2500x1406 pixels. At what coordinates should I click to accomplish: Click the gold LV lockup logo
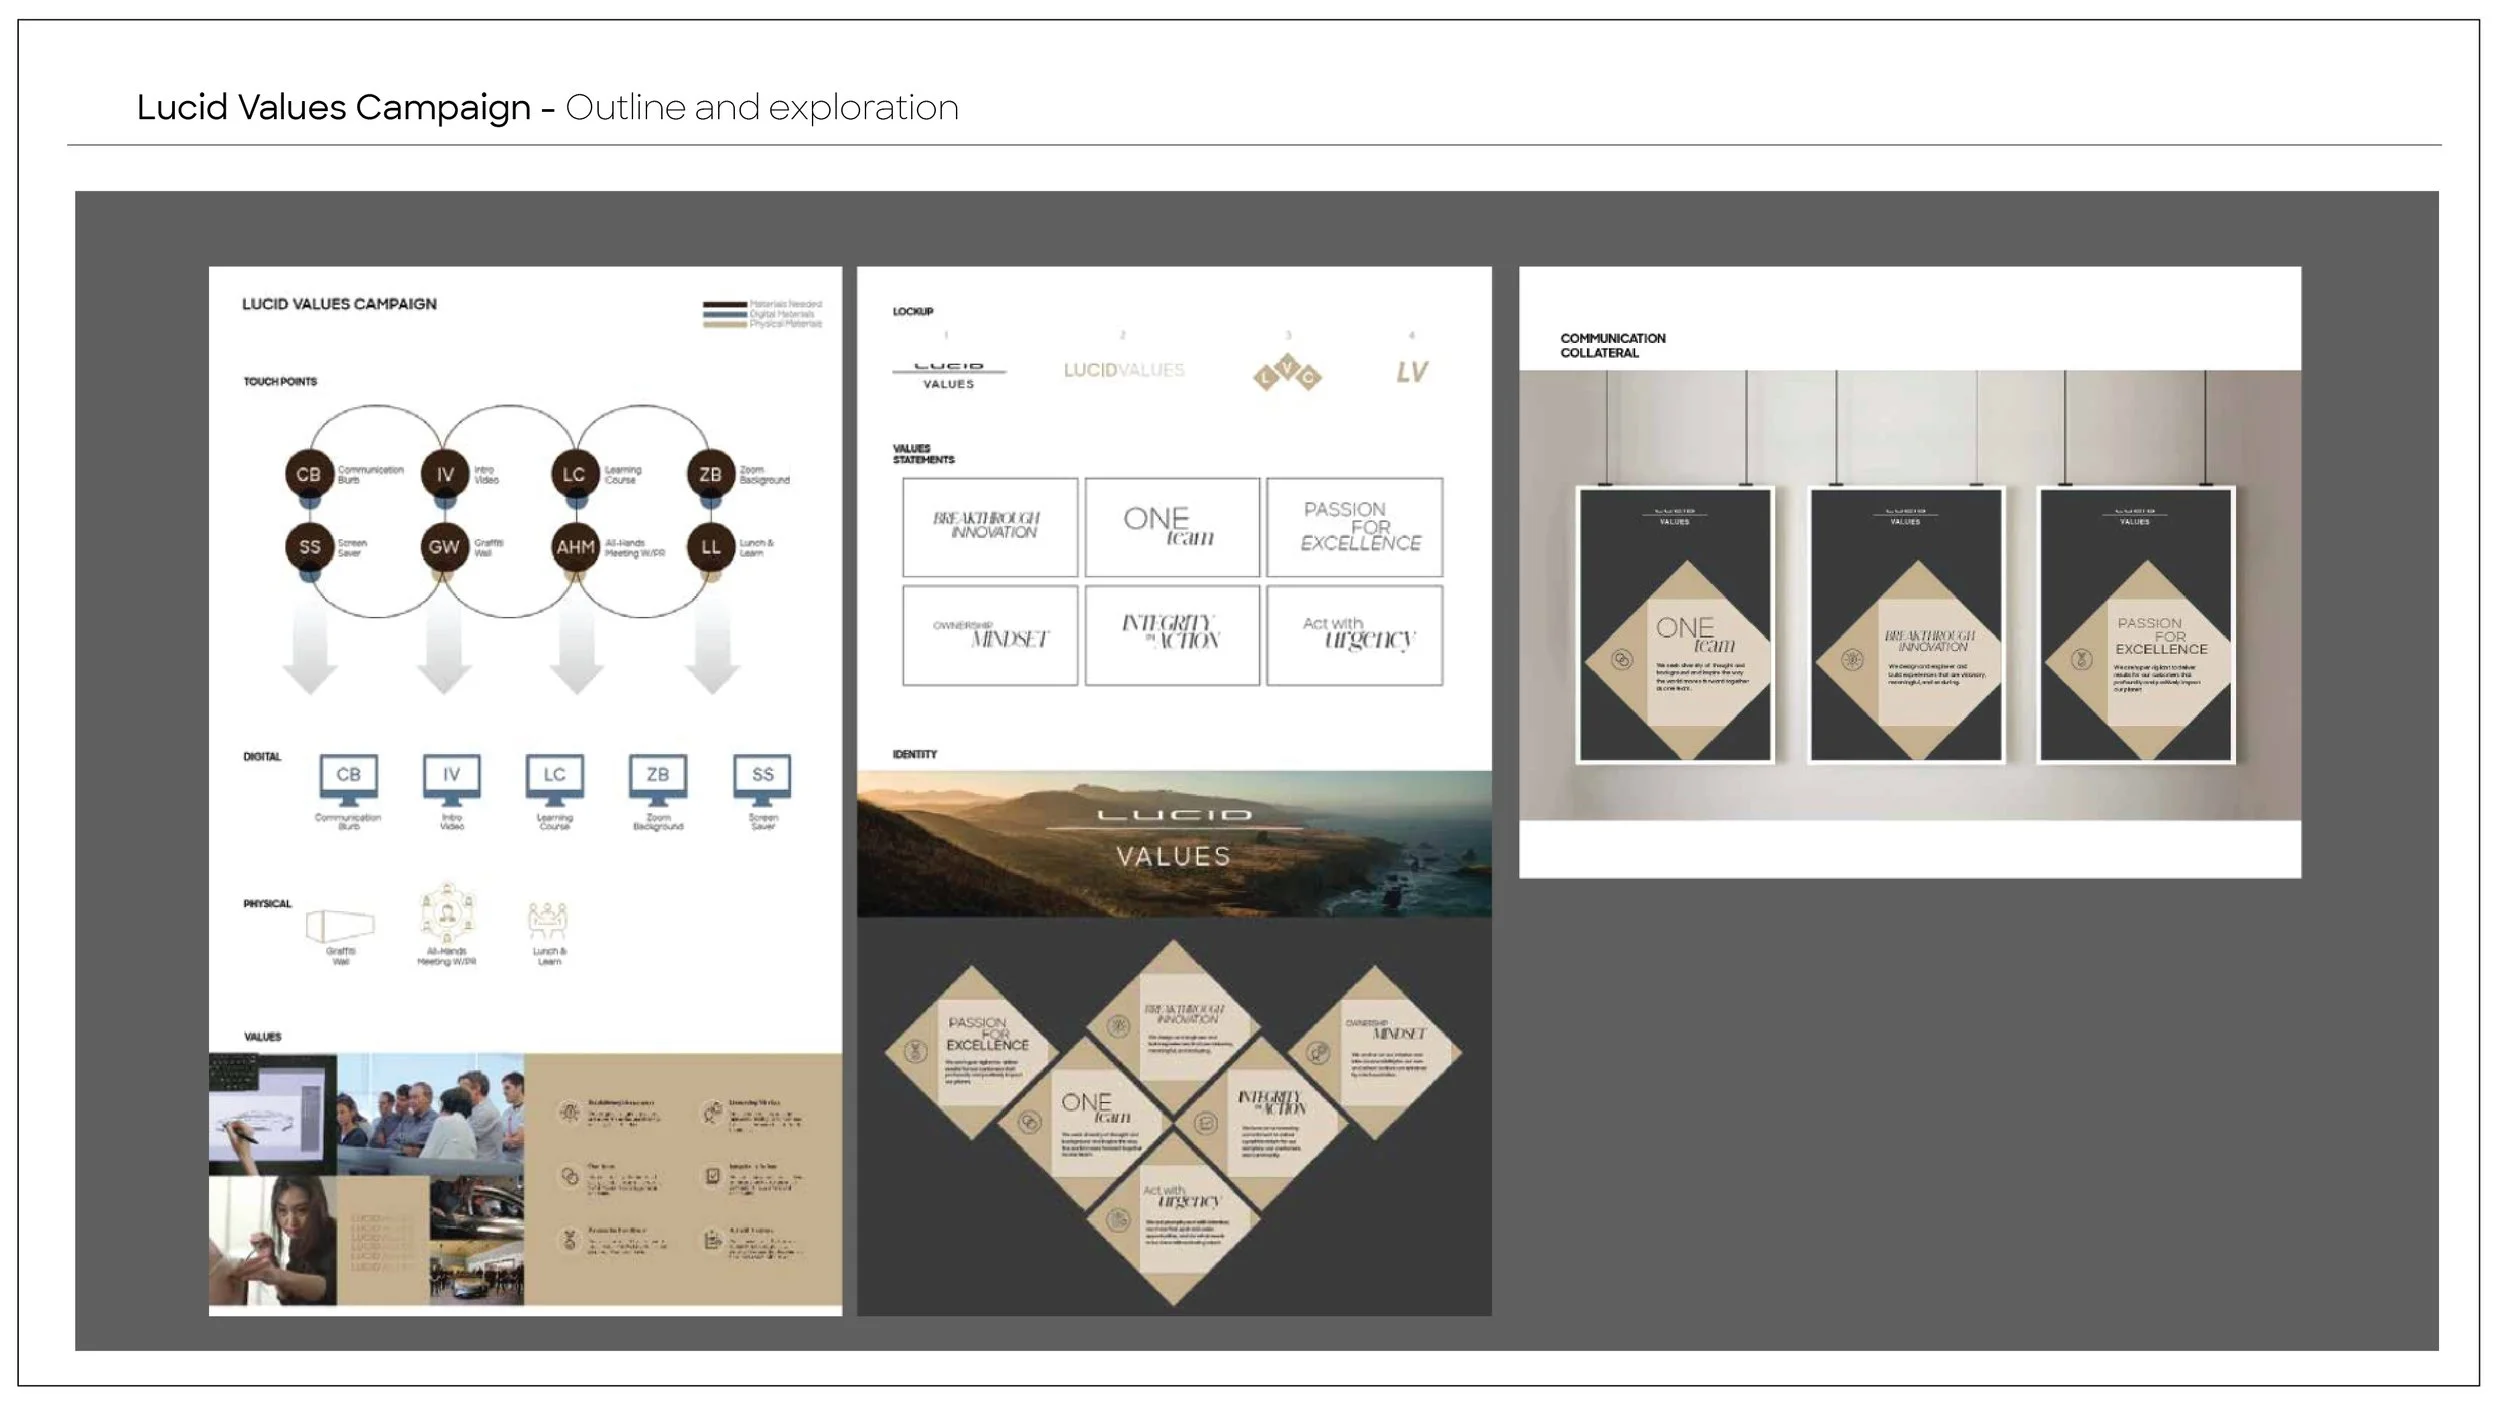[1412, 372]
